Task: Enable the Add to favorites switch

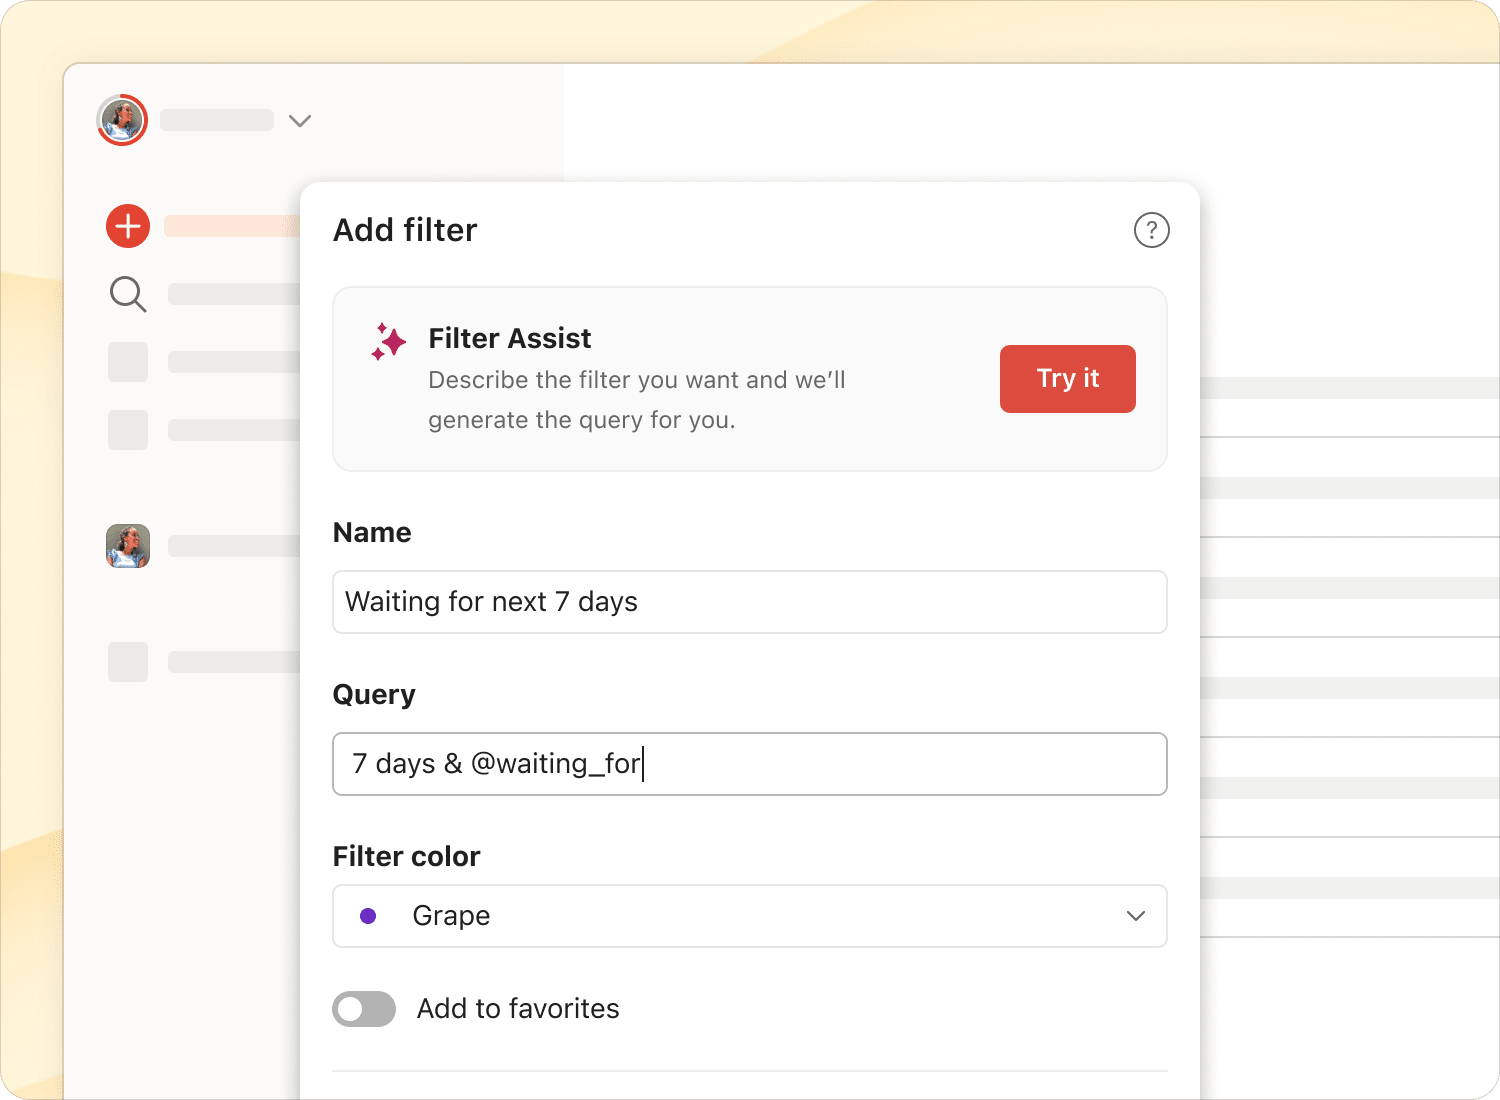Action: tap(364, 1009)
